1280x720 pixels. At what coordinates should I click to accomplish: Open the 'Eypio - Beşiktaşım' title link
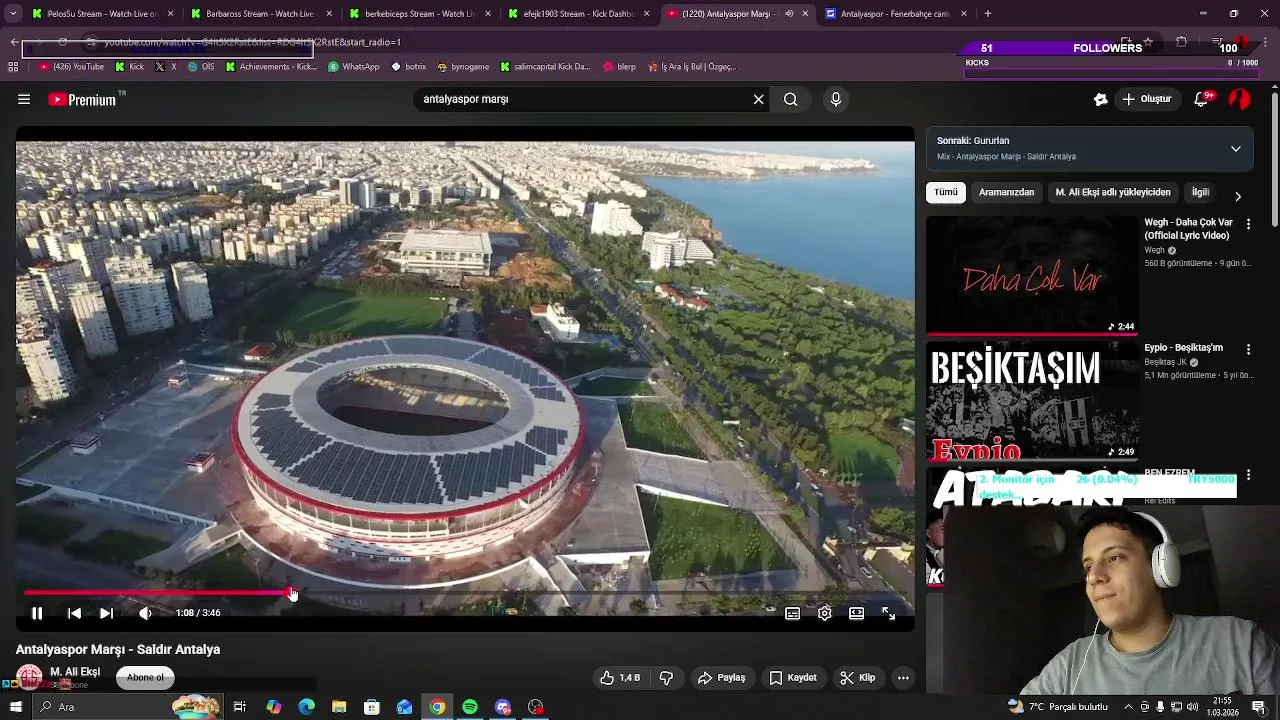(1183, 348)
